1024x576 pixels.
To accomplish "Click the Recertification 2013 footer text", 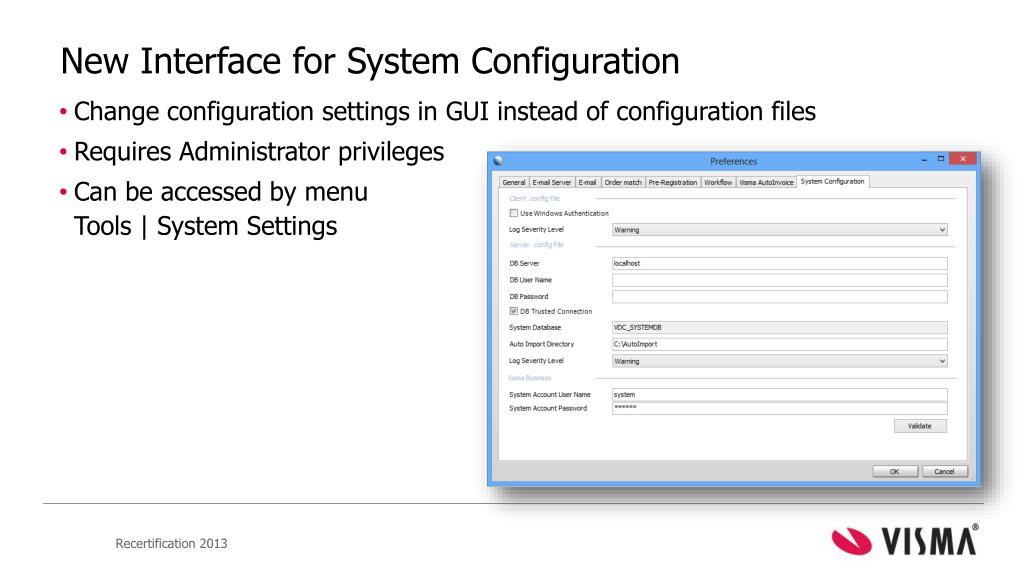I will [x=171, y=543].
